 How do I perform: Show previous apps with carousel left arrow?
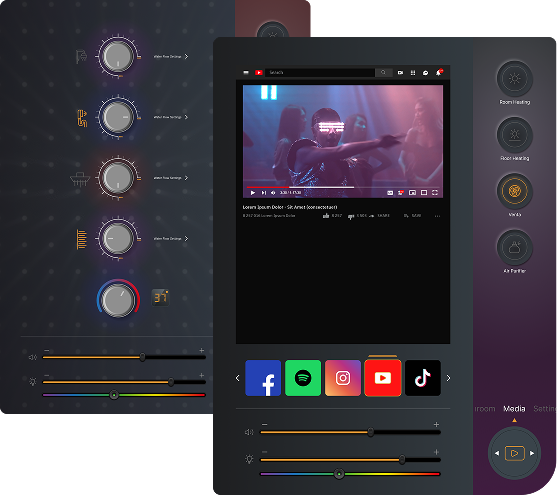(x=238, y=378)
